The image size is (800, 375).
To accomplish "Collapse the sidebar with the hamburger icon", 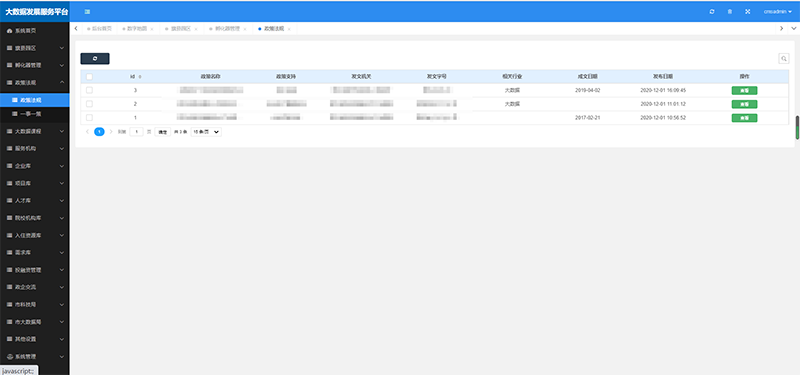I will [x=87, y=12].
